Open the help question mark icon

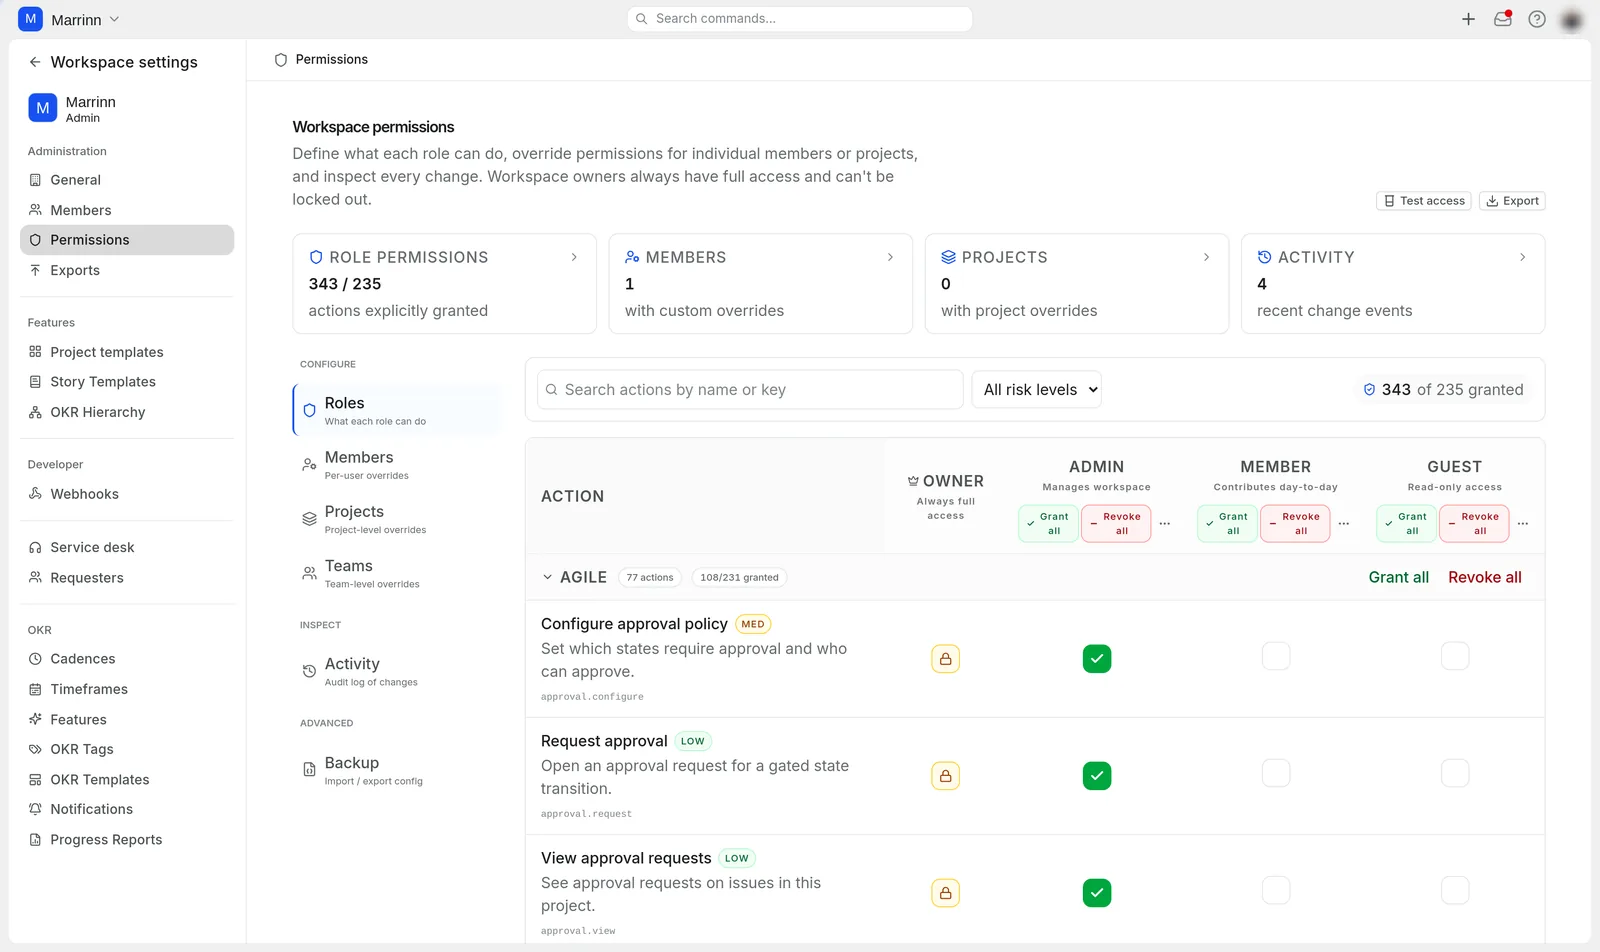1537,19
